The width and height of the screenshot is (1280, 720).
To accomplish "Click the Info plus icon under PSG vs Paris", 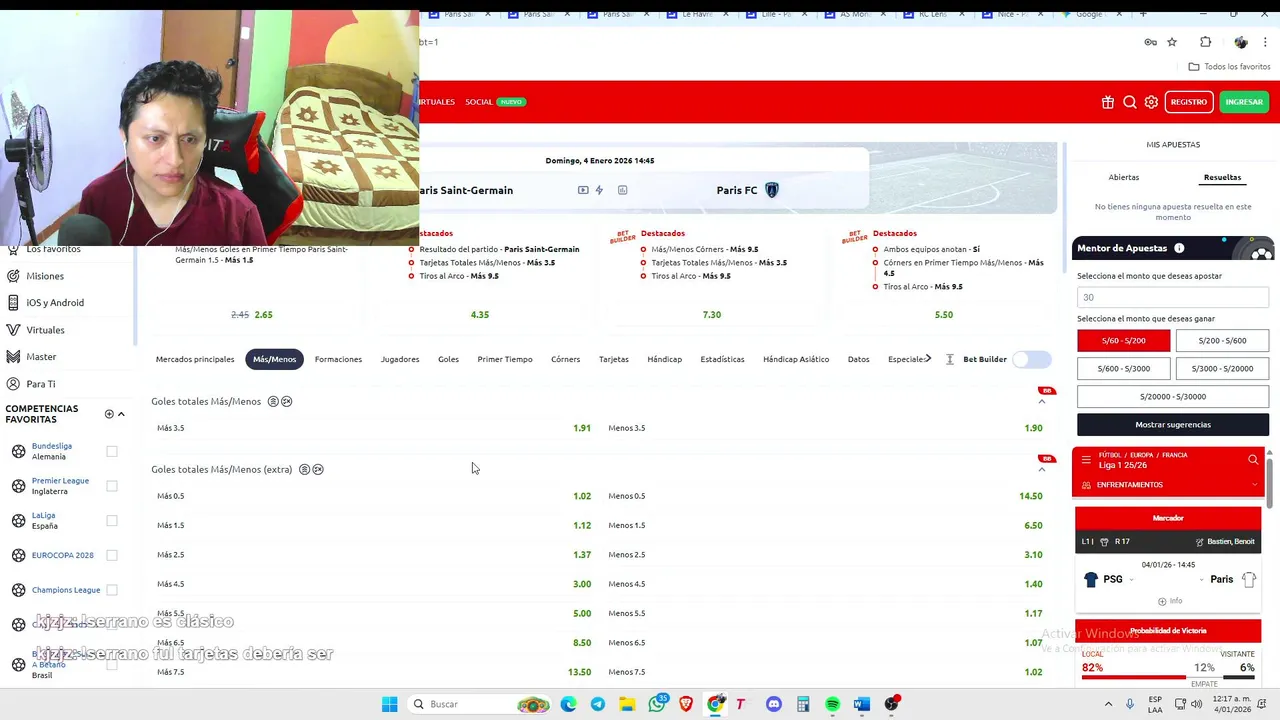I will click(1162, 601).
